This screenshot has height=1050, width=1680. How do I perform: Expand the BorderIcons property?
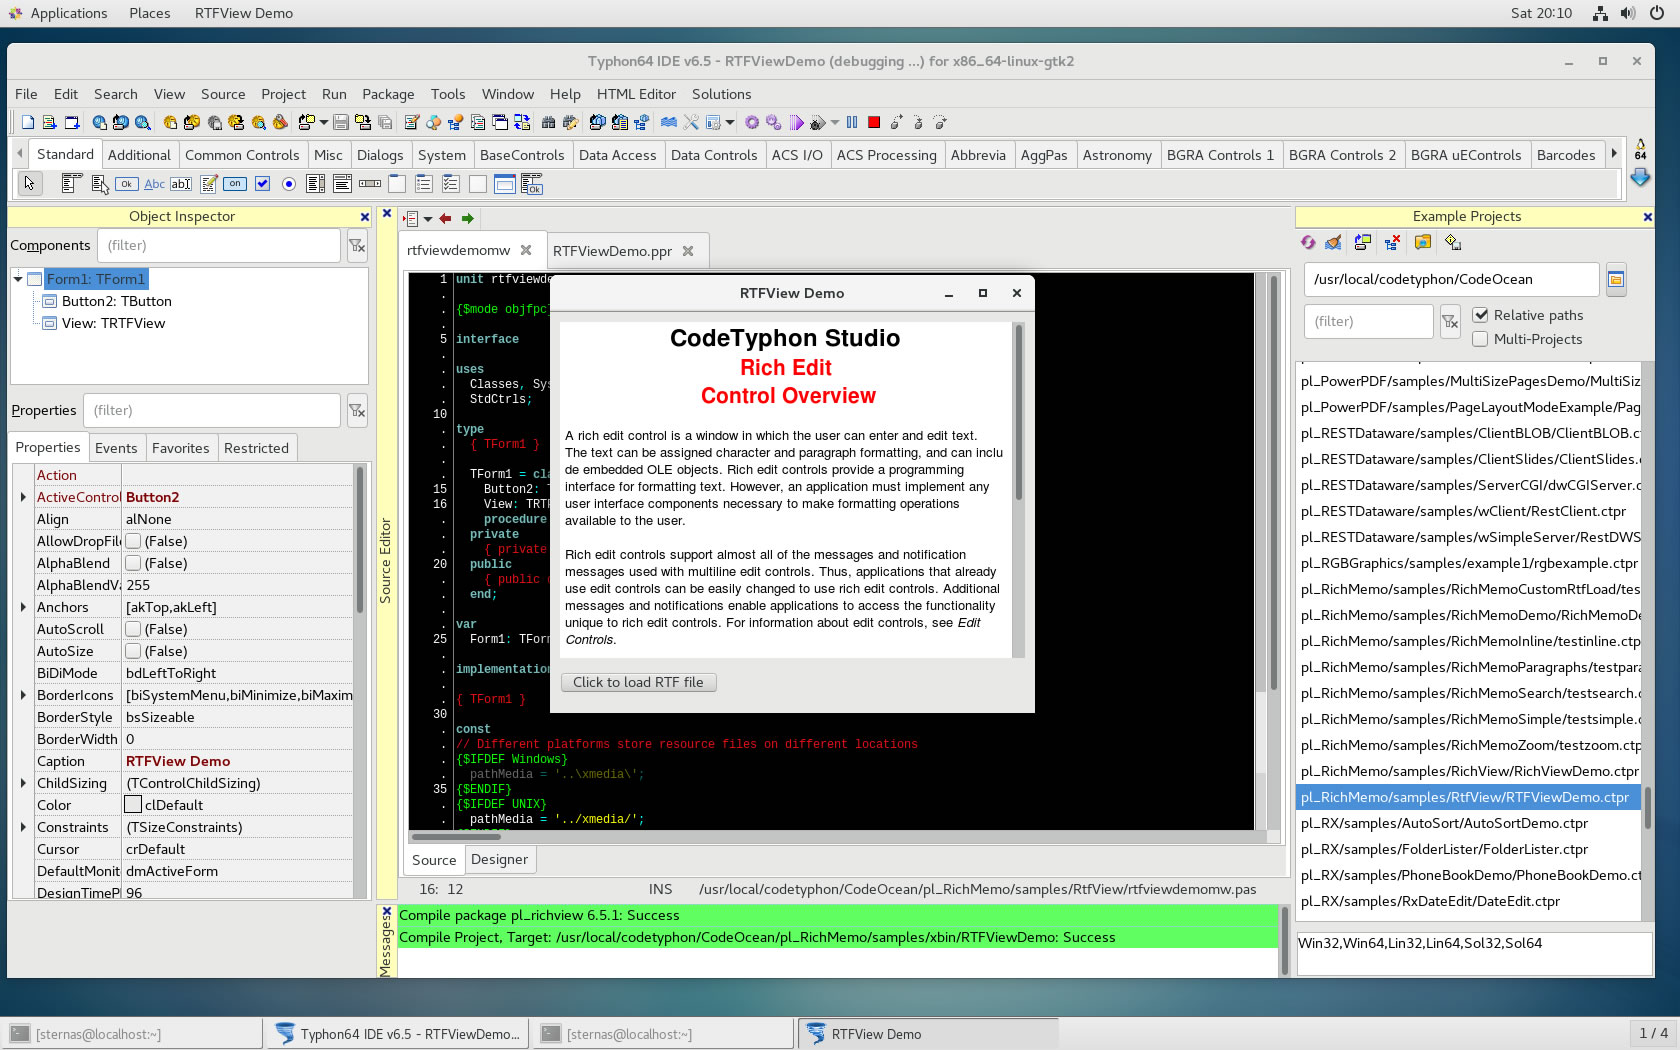coord(23,695)
